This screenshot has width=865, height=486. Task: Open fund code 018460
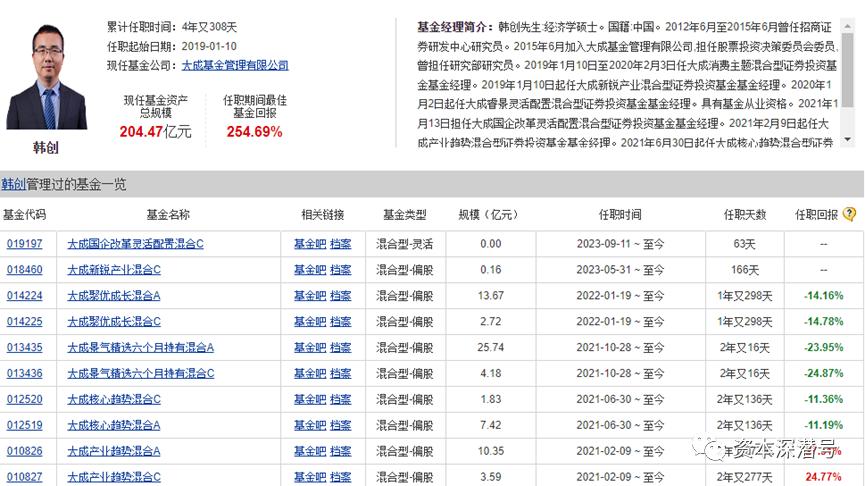tap(24, 270)
